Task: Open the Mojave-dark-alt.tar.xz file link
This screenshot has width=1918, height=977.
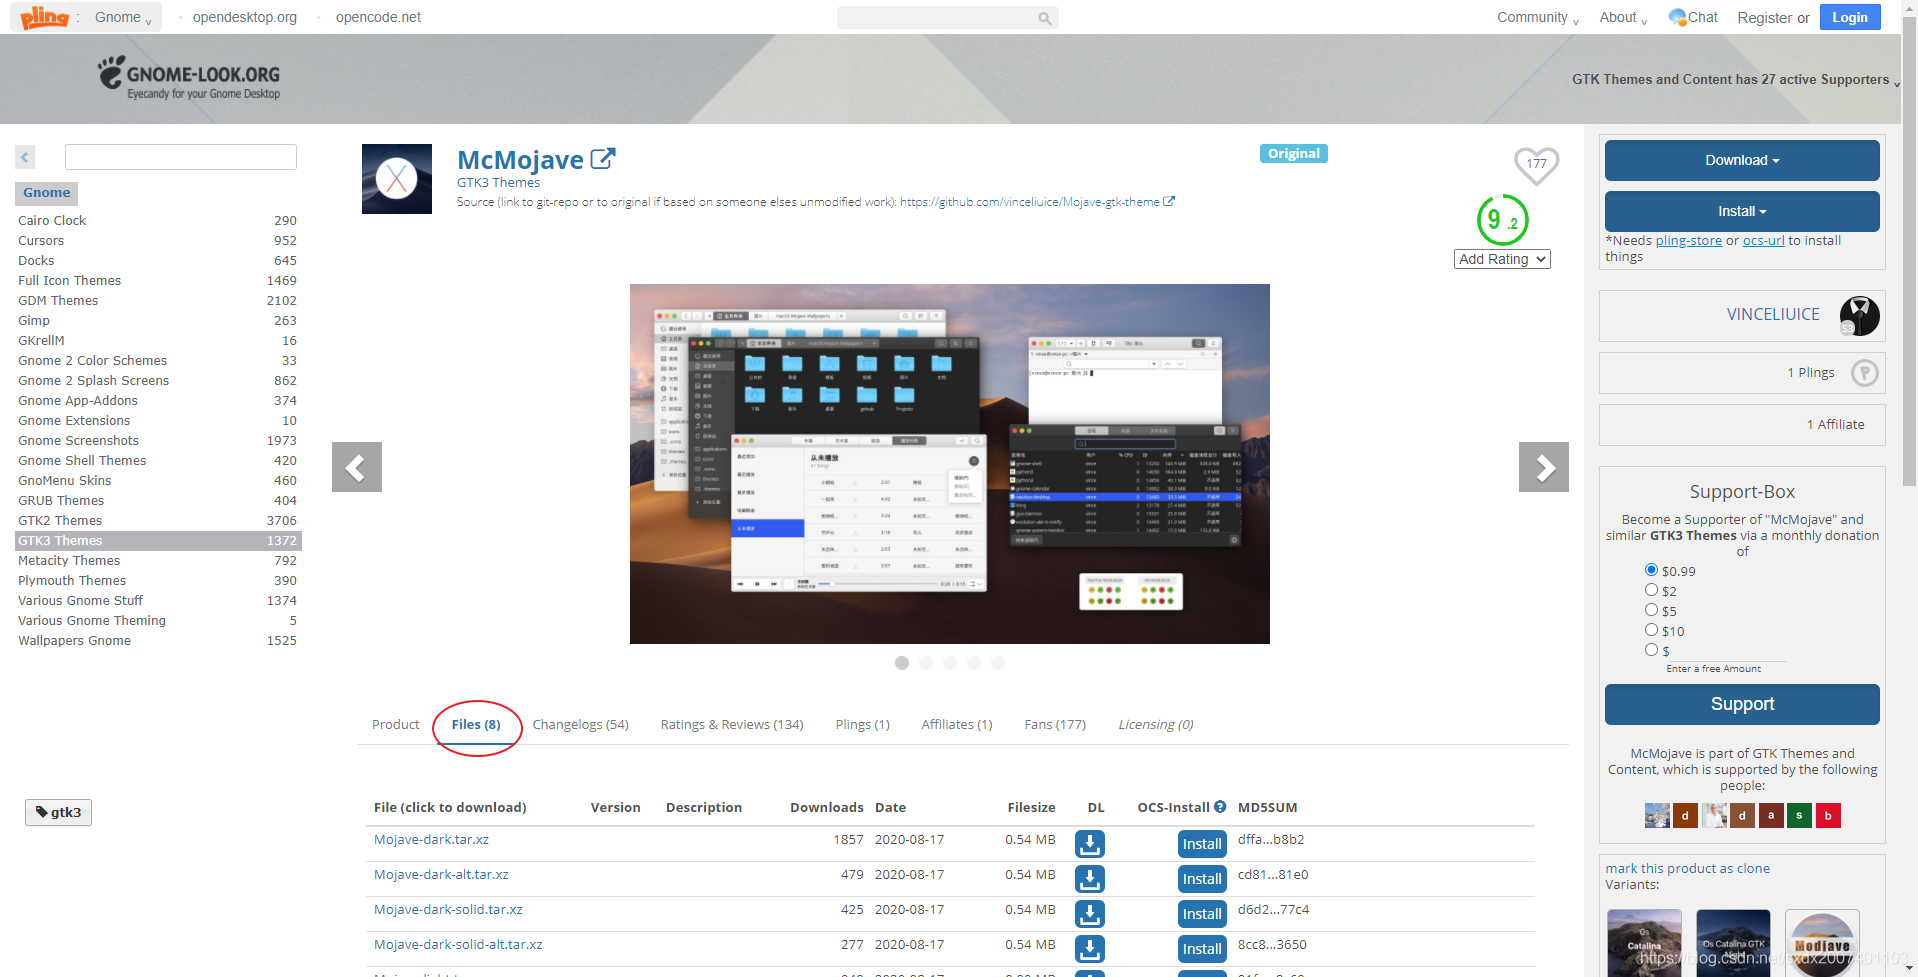Action: coord(441,875)
